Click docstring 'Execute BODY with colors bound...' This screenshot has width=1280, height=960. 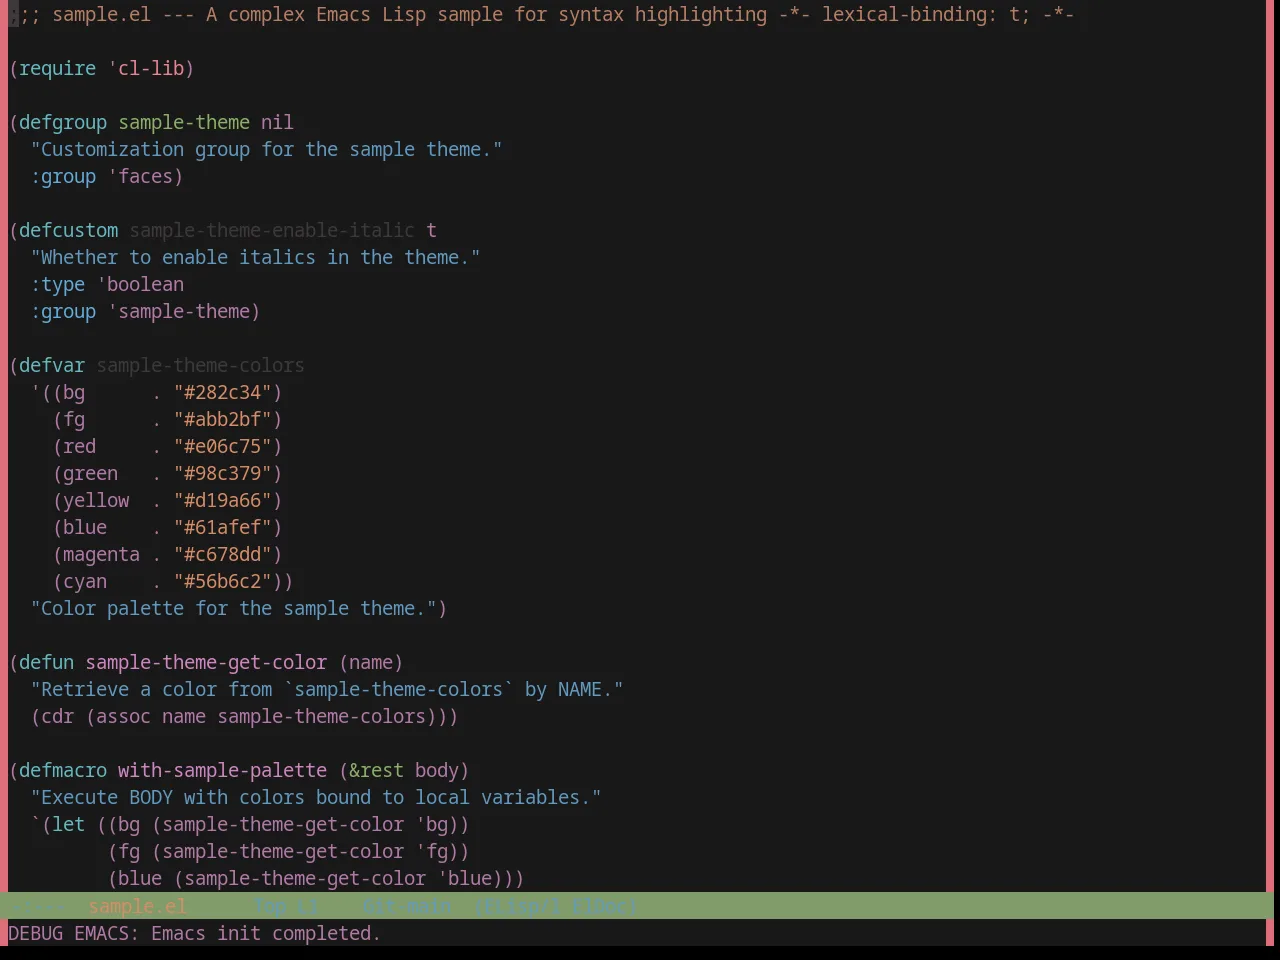click(x=316, y=797)
